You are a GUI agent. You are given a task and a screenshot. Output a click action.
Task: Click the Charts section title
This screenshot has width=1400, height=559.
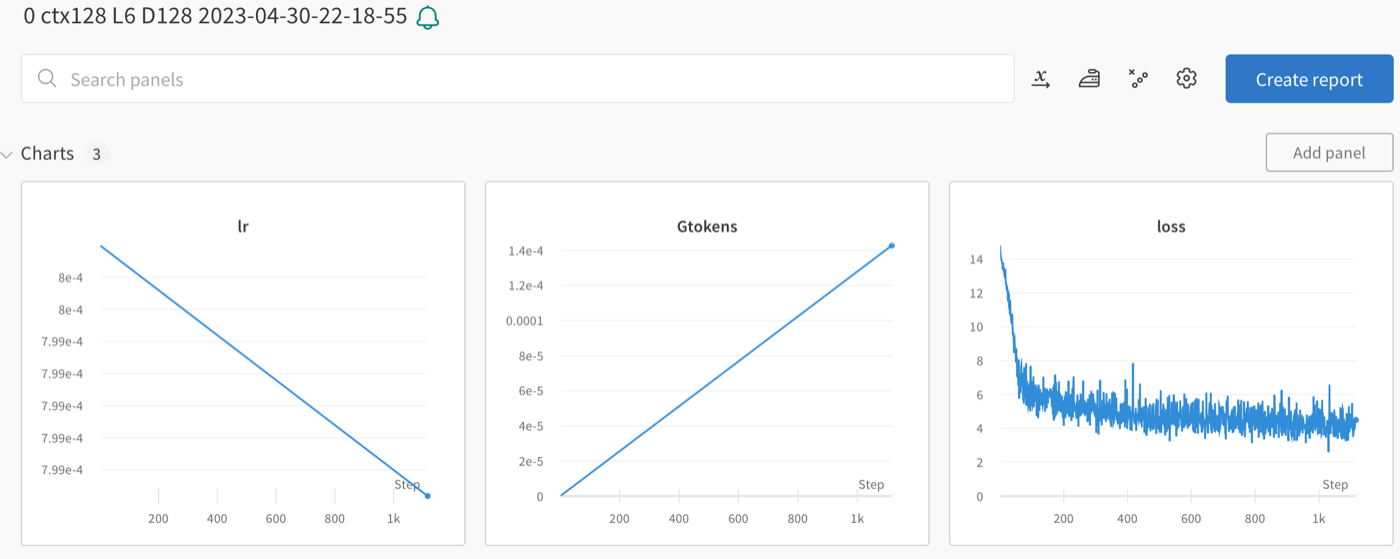point(47,153)
